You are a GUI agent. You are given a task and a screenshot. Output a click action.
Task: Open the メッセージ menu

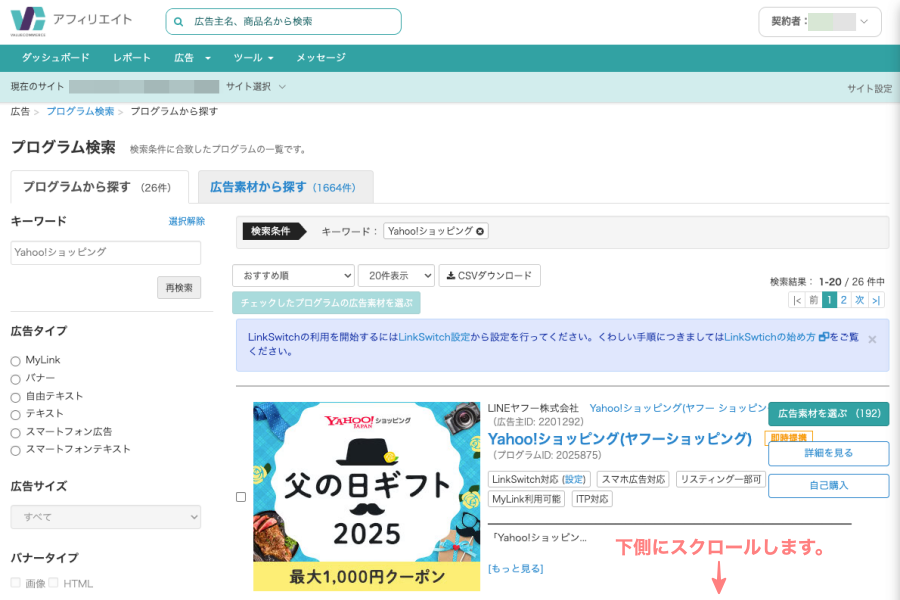coord(321,58)
